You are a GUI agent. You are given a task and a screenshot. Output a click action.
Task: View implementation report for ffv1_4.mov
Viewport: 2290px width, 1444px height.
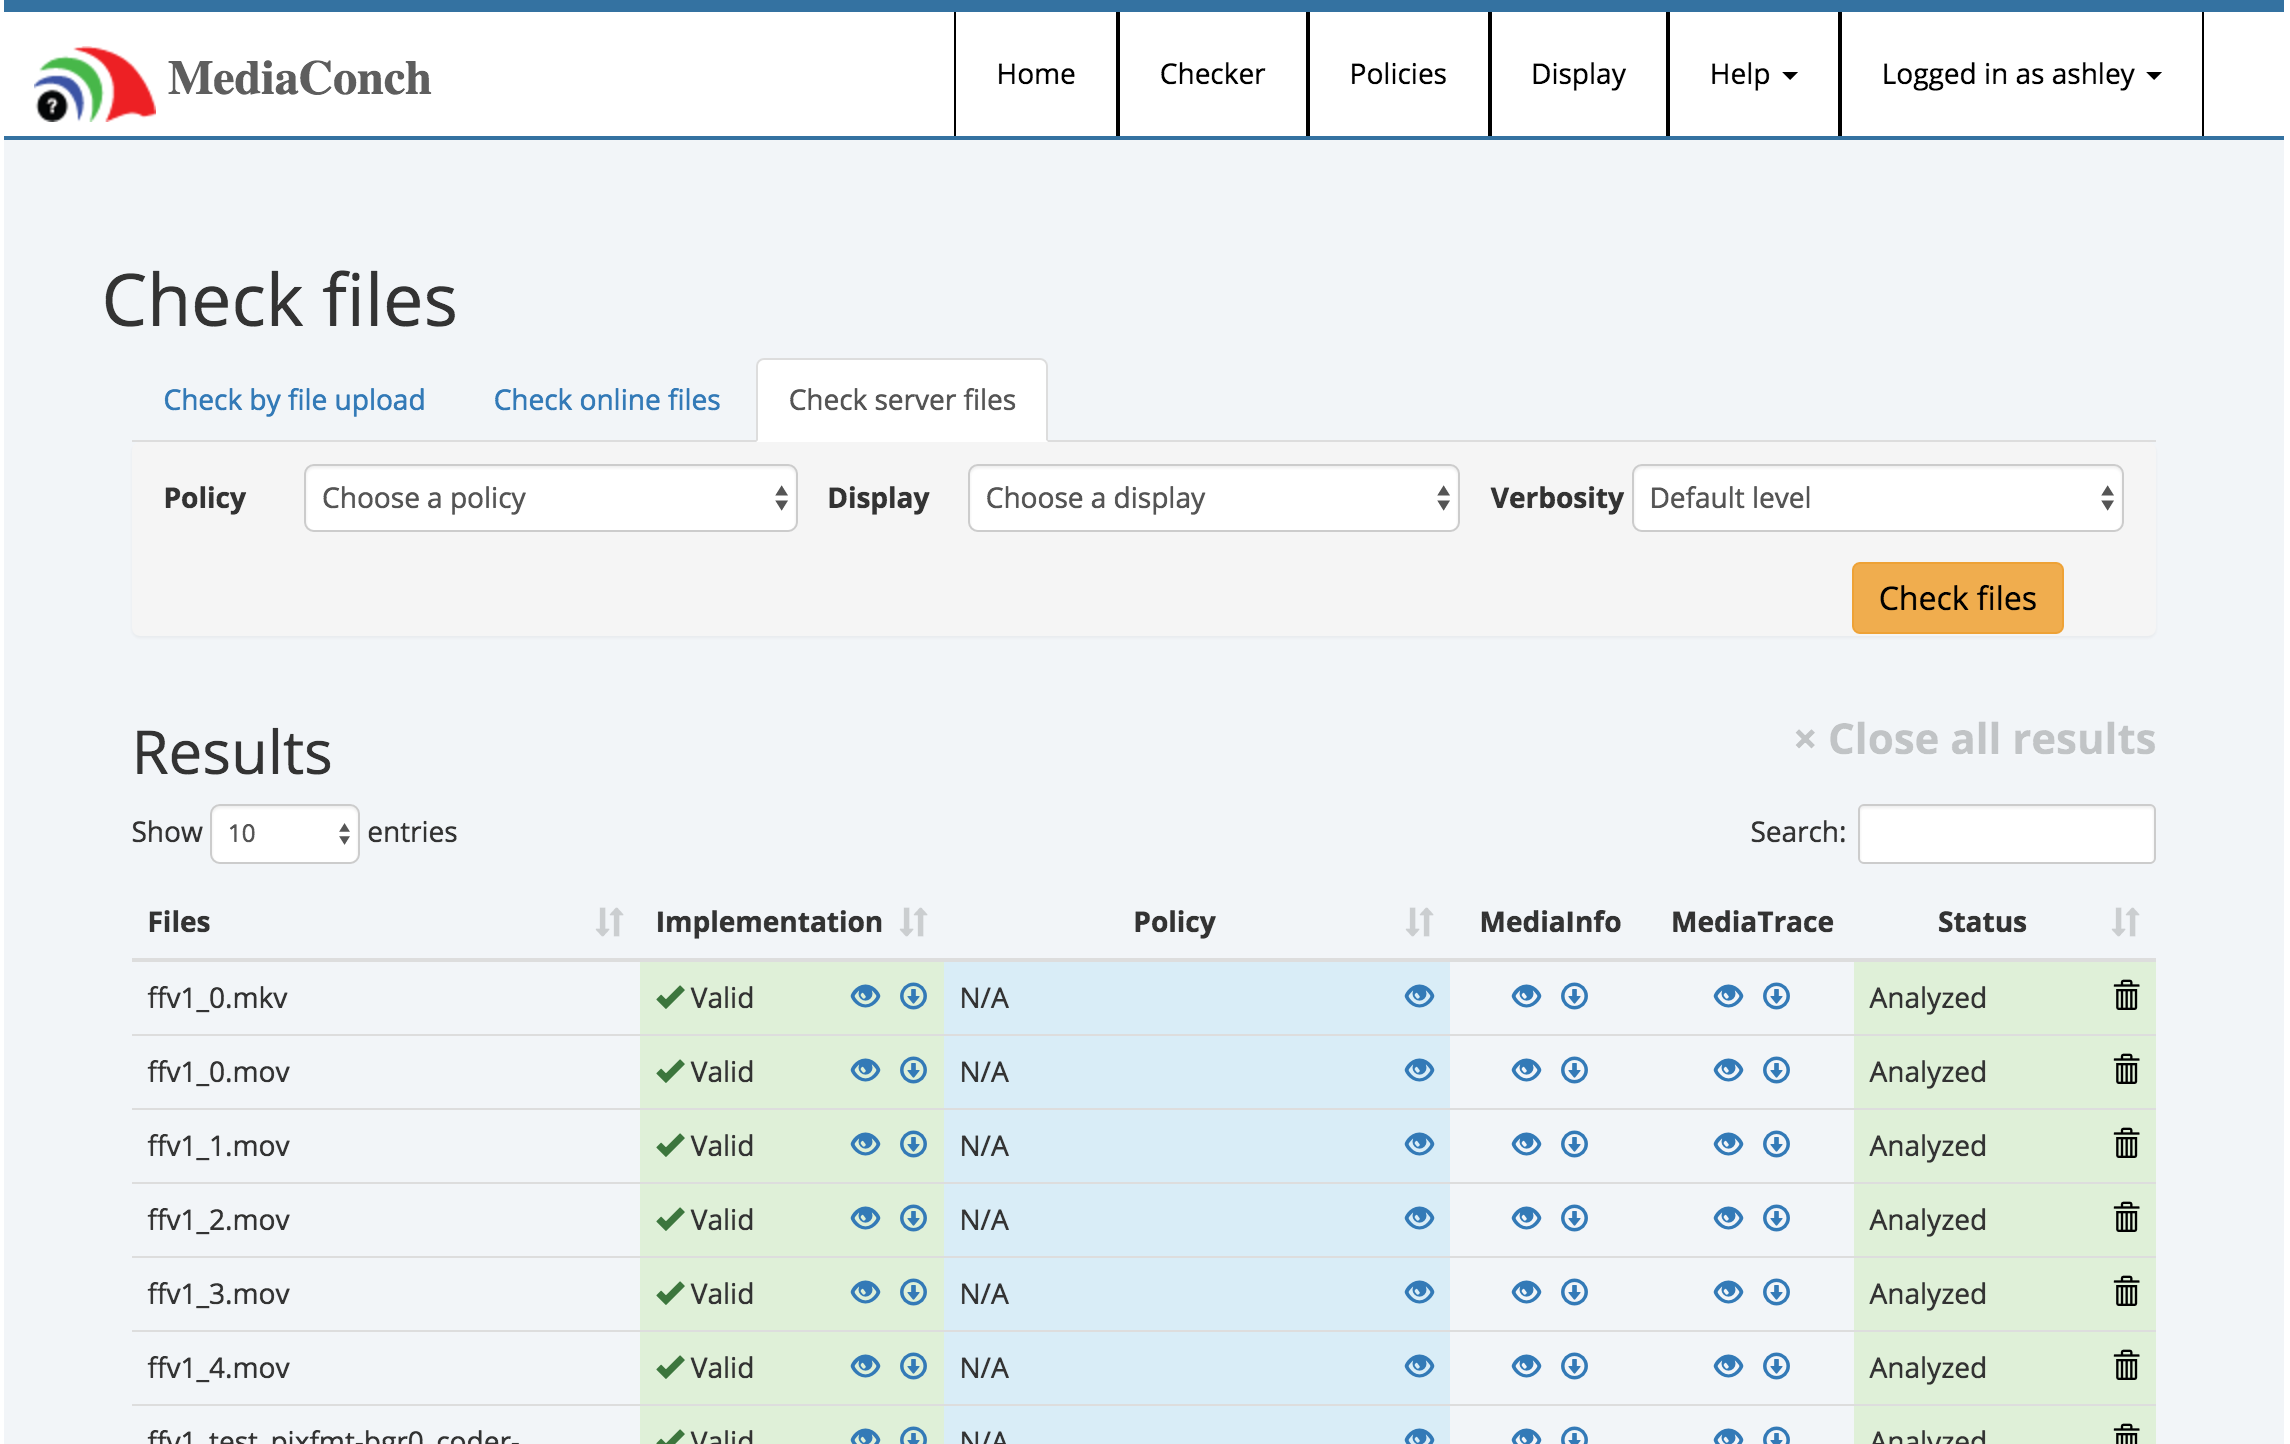[x=865, y=1366]
